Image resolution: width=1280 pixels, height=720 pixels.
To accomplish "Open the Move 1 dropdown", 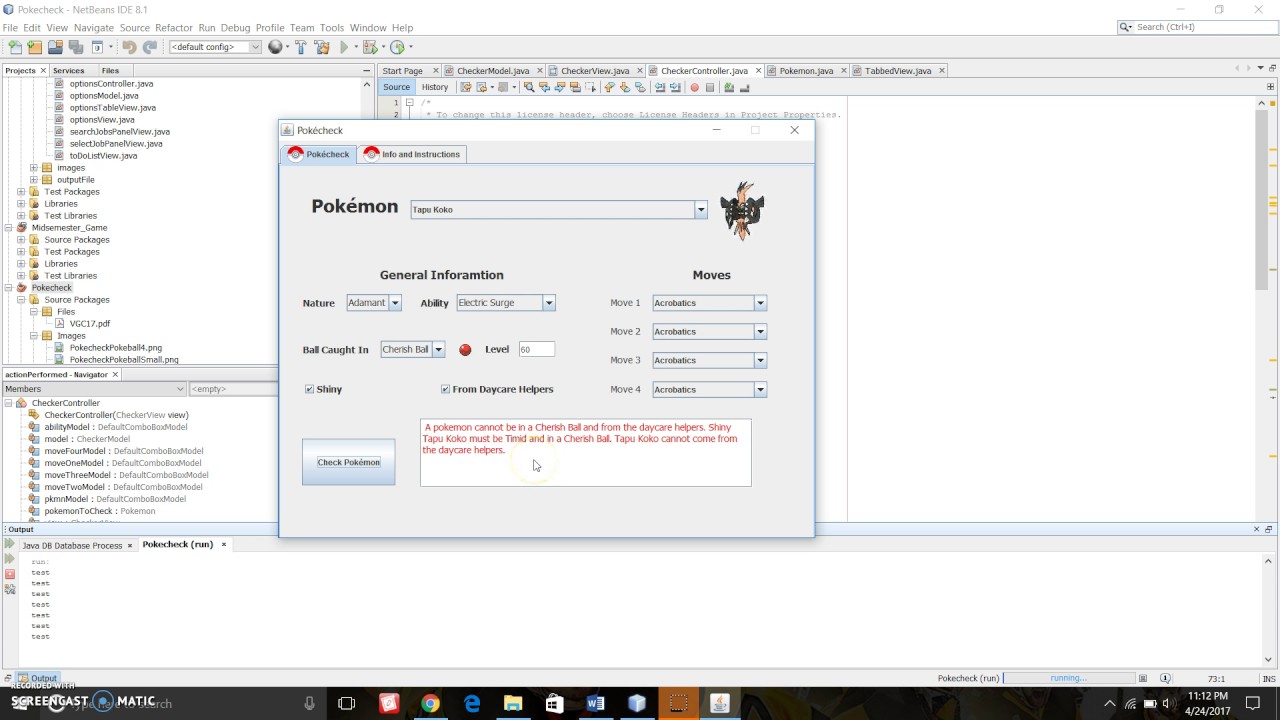I will pyautogui.click(x=760, y=303).
